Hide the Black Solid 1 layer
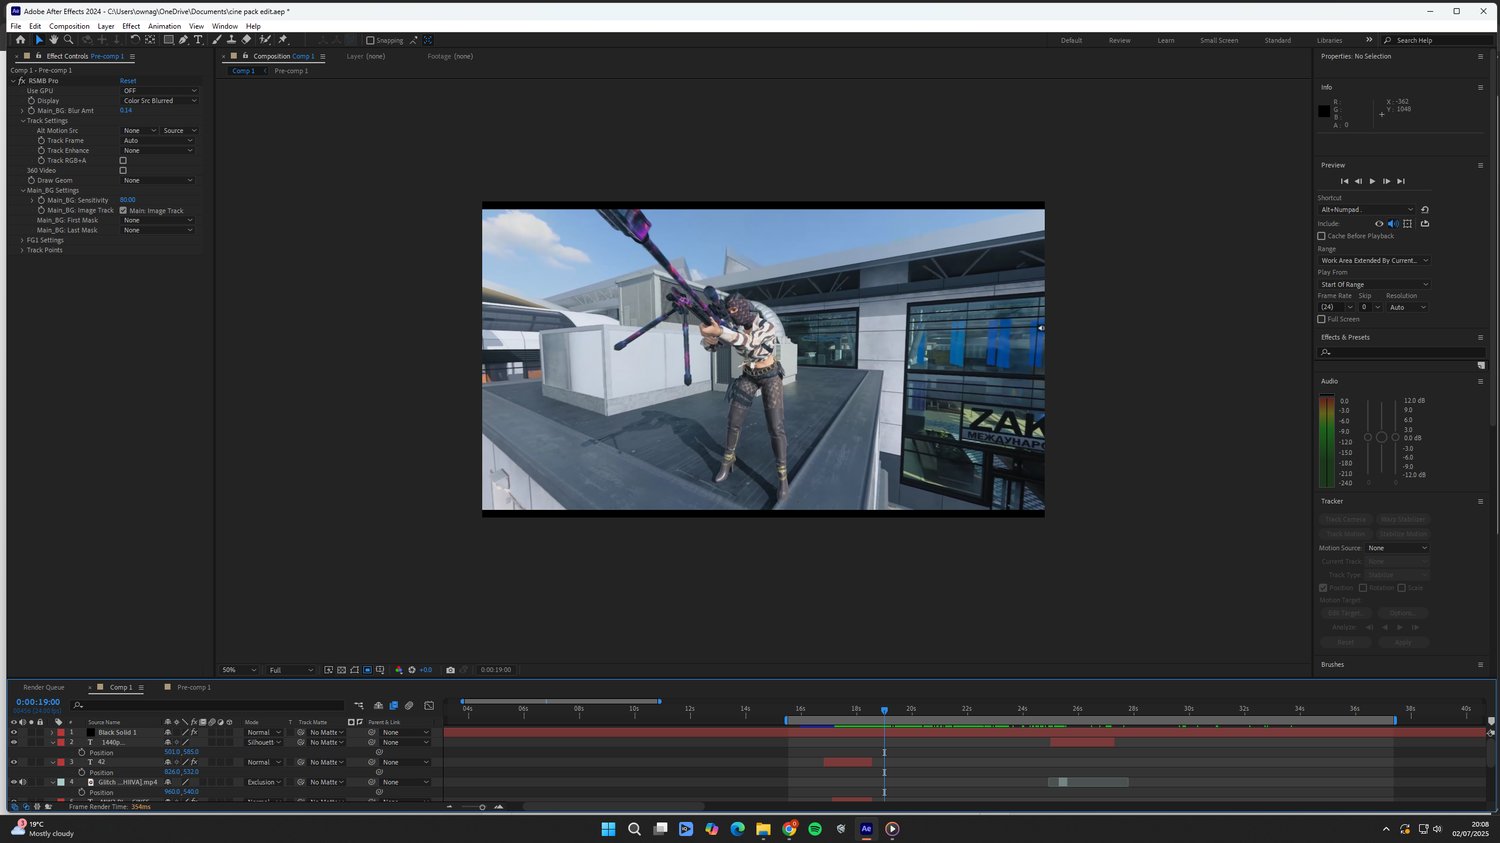 (14, 732)
